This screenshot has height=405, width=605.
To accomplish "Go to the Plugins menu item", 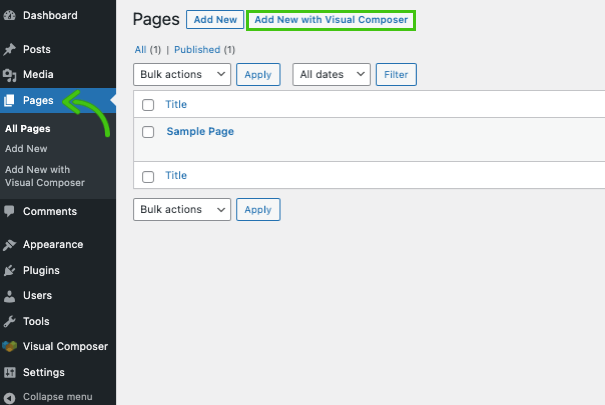I will click(41, 270).
